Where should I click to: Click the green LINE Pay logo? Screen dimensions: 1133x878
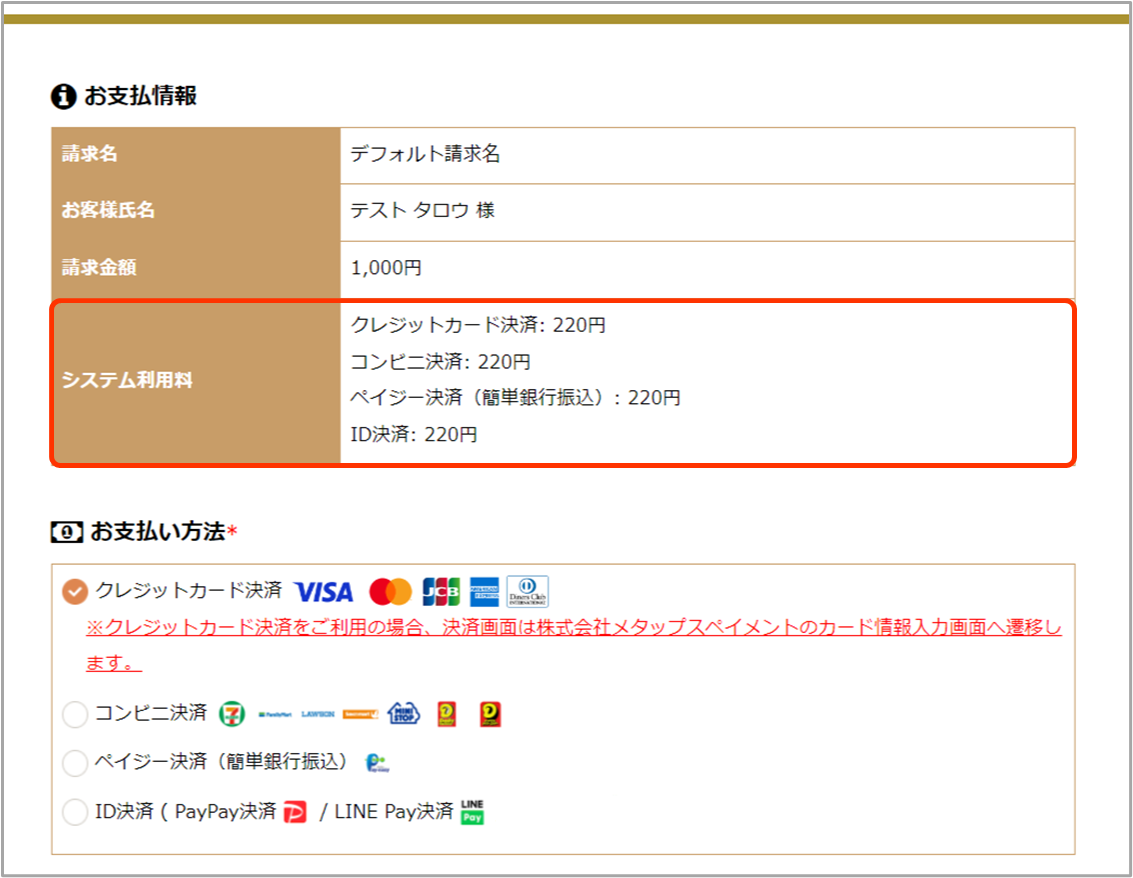(473, 812)
